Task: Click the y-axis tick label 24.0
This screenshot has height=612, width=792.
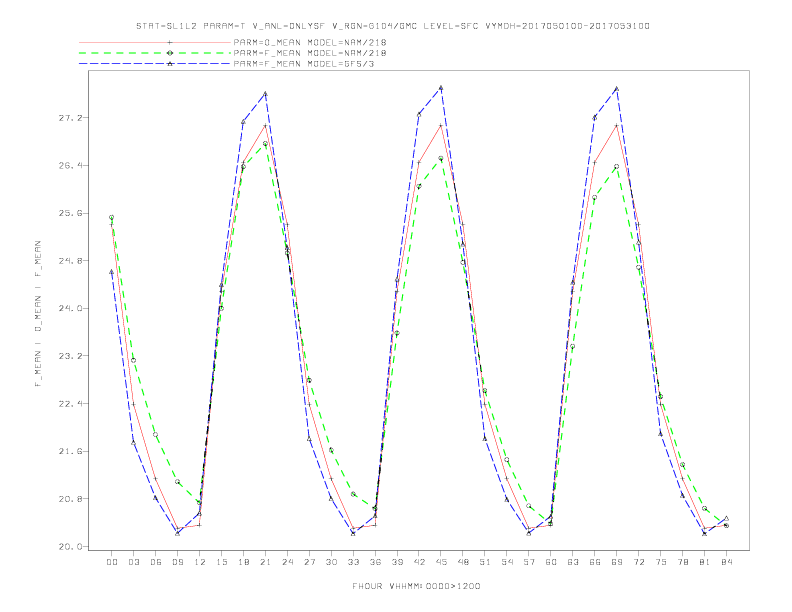Action: 69,308
